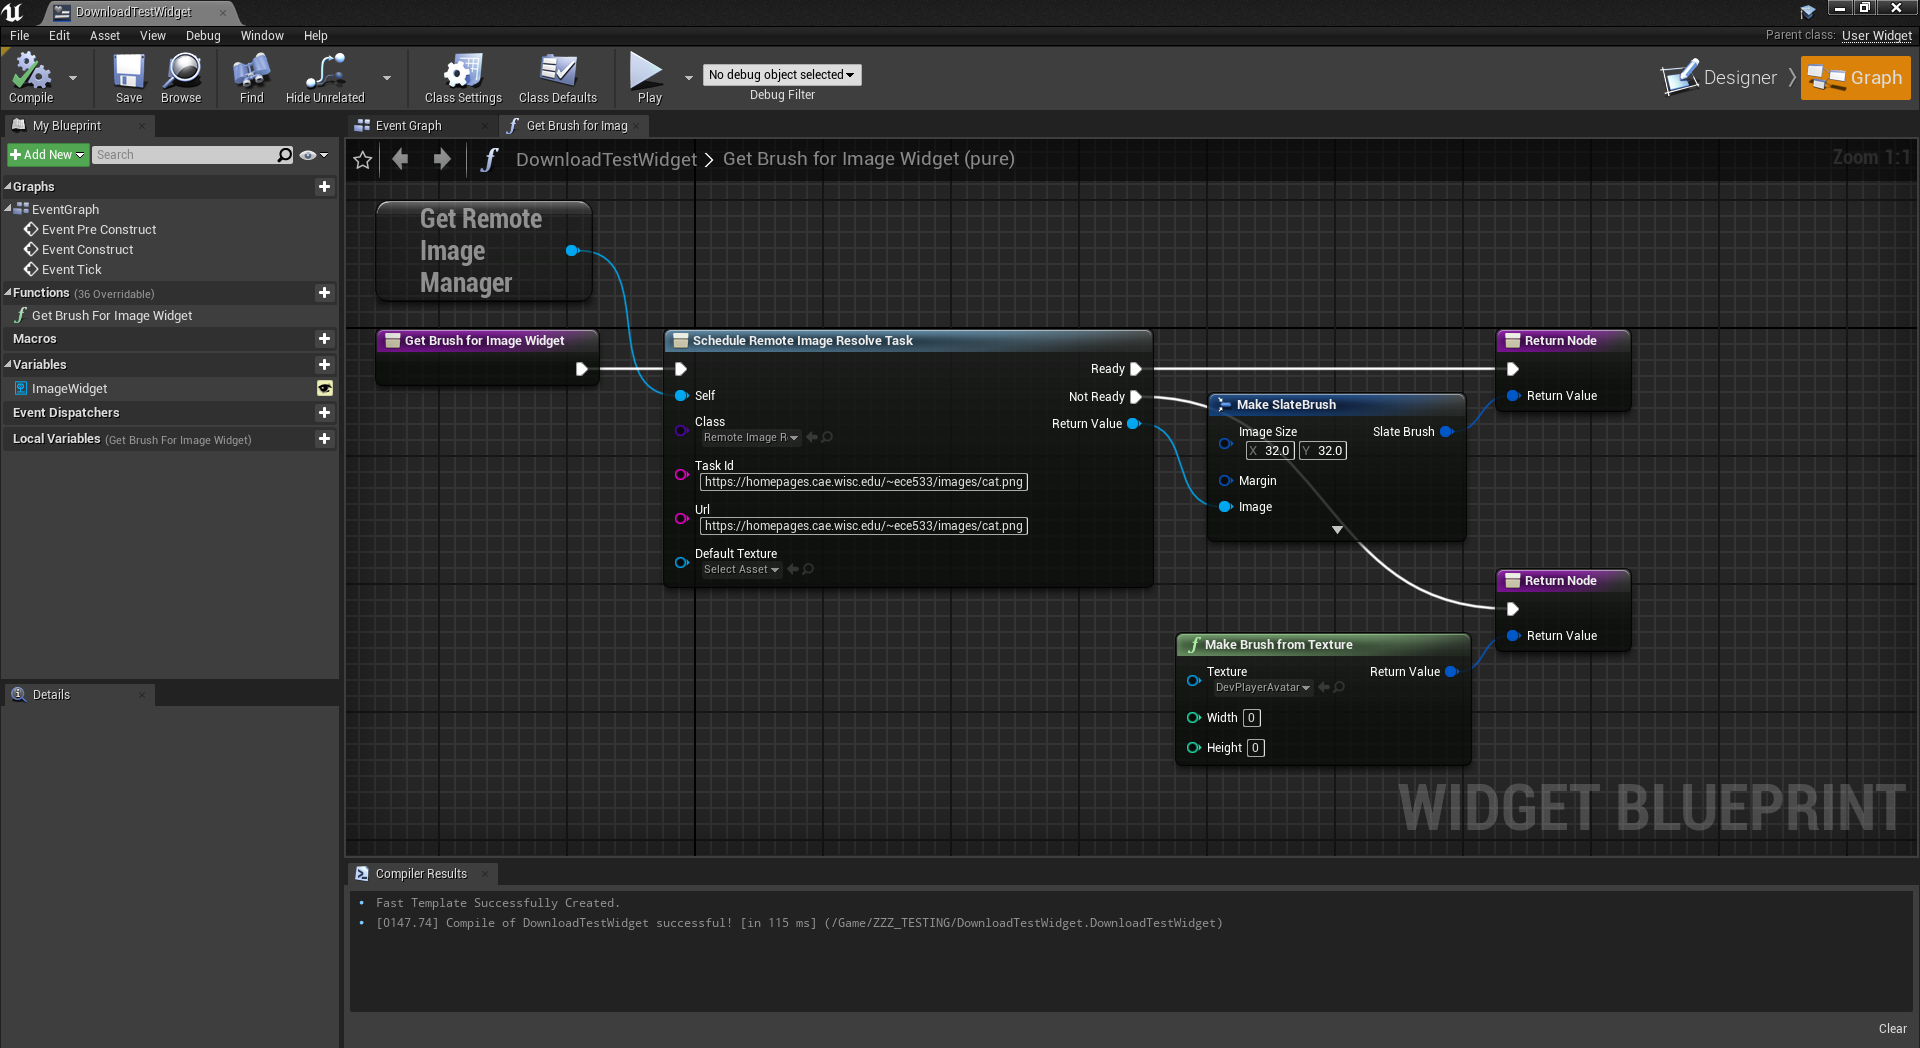Add a new function with plus icon
Viewport: 1920px width, 1048px height.
[x=324, y=293]
